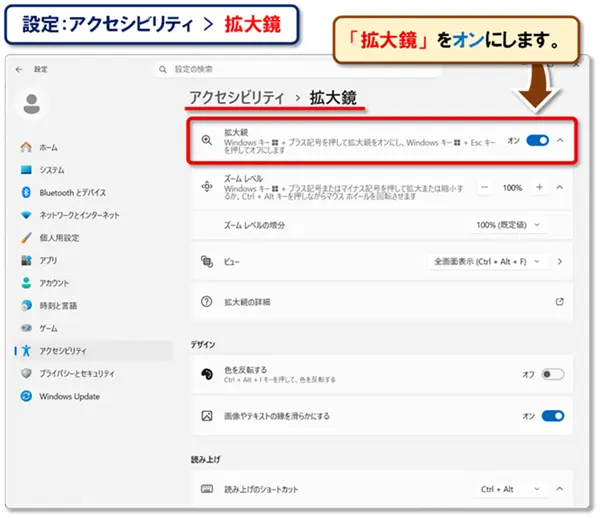Open ネットワークとインターネット settings
The image size is (600, 518).
(x=93, y=215)
